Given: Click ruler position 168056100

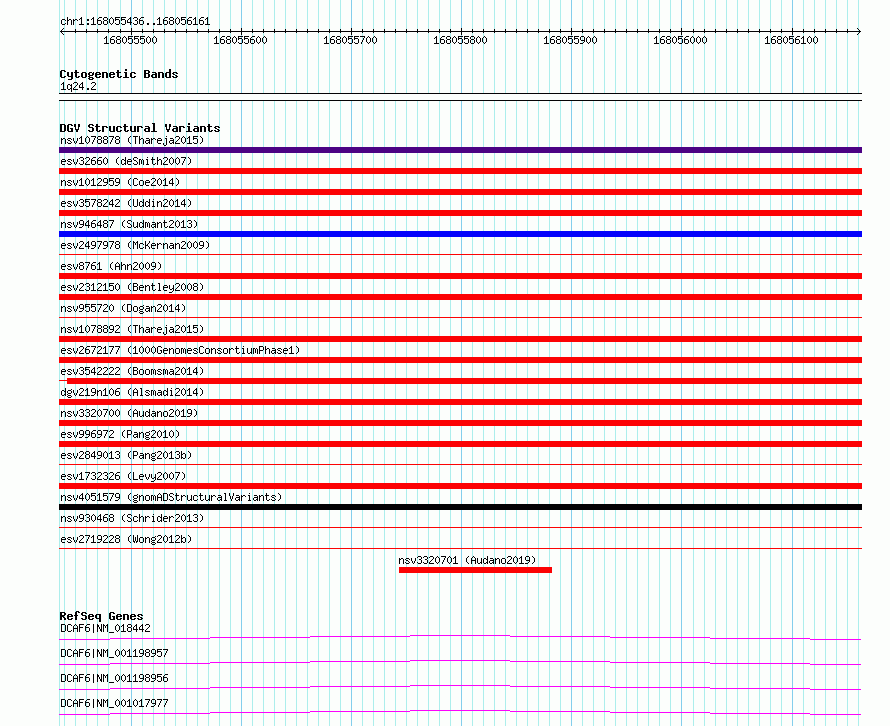Looking at the screenshot, I should (791, 40).
